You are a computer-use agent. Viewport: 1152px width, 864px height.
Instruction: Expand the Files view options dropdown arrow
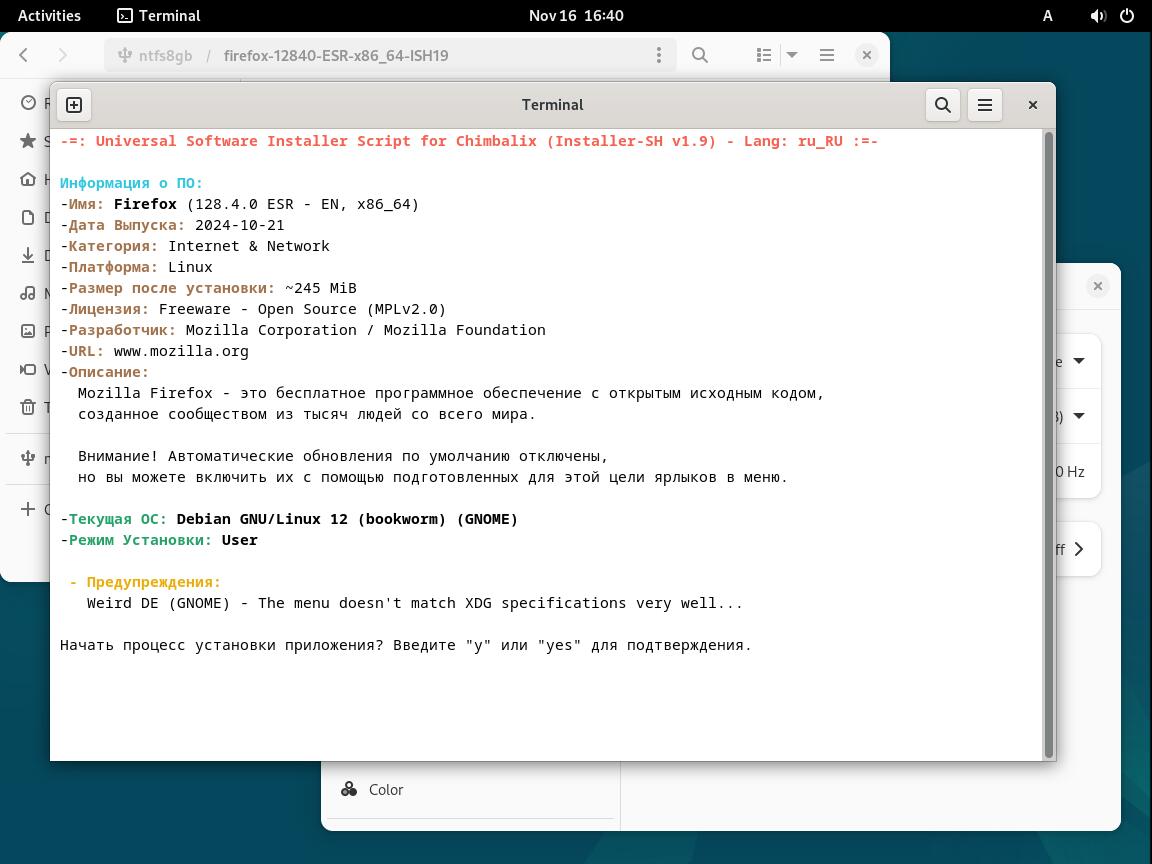click(x=792, y=55)
